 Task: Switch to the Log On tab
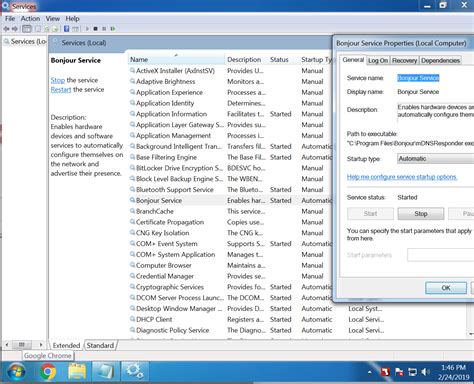pos(378,60)
